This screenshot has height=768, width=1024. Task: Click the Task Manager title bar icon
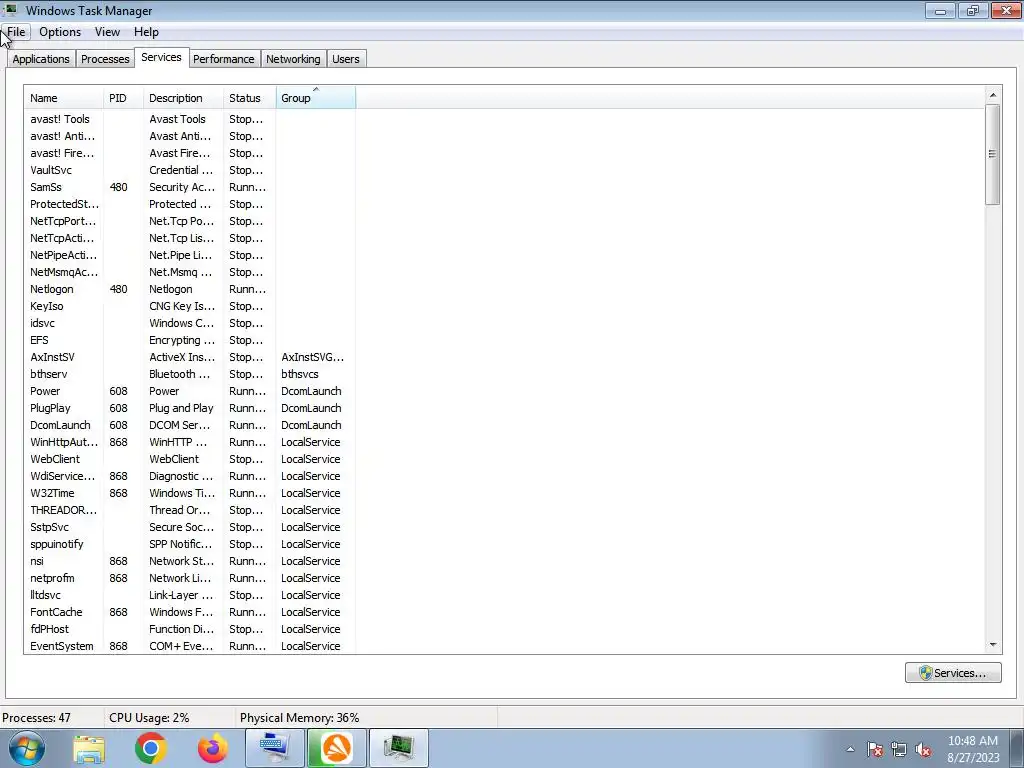tap(11, 10)
